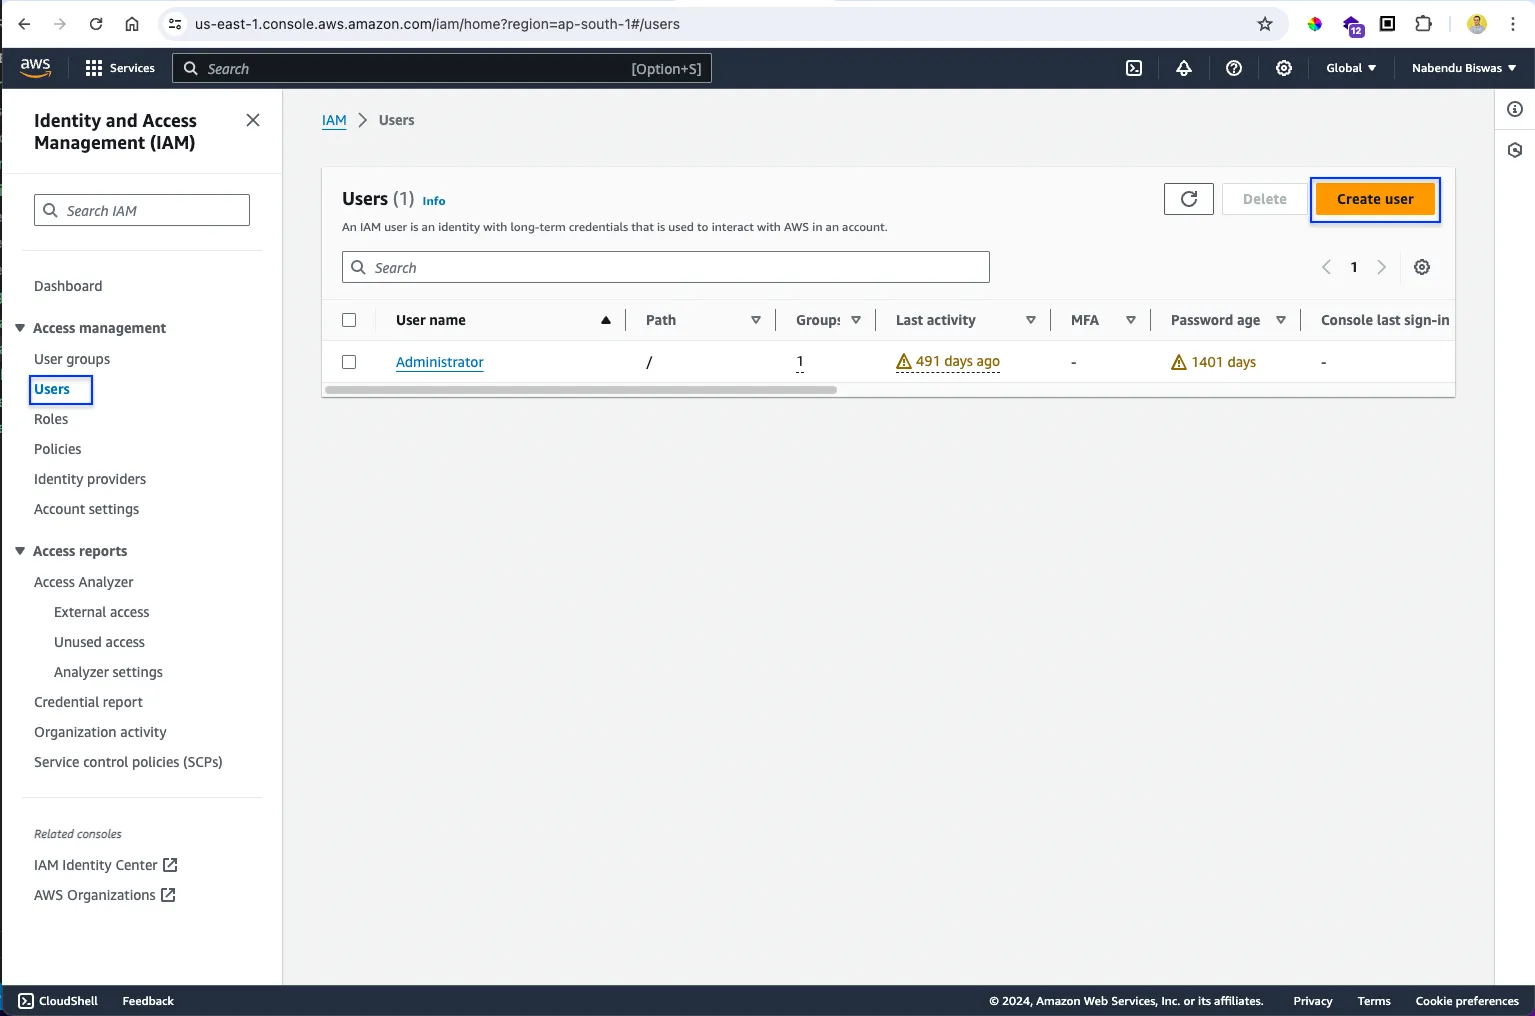Sort by Password age column
The image size is (1535, 1016).
(x=1280, y=320)
